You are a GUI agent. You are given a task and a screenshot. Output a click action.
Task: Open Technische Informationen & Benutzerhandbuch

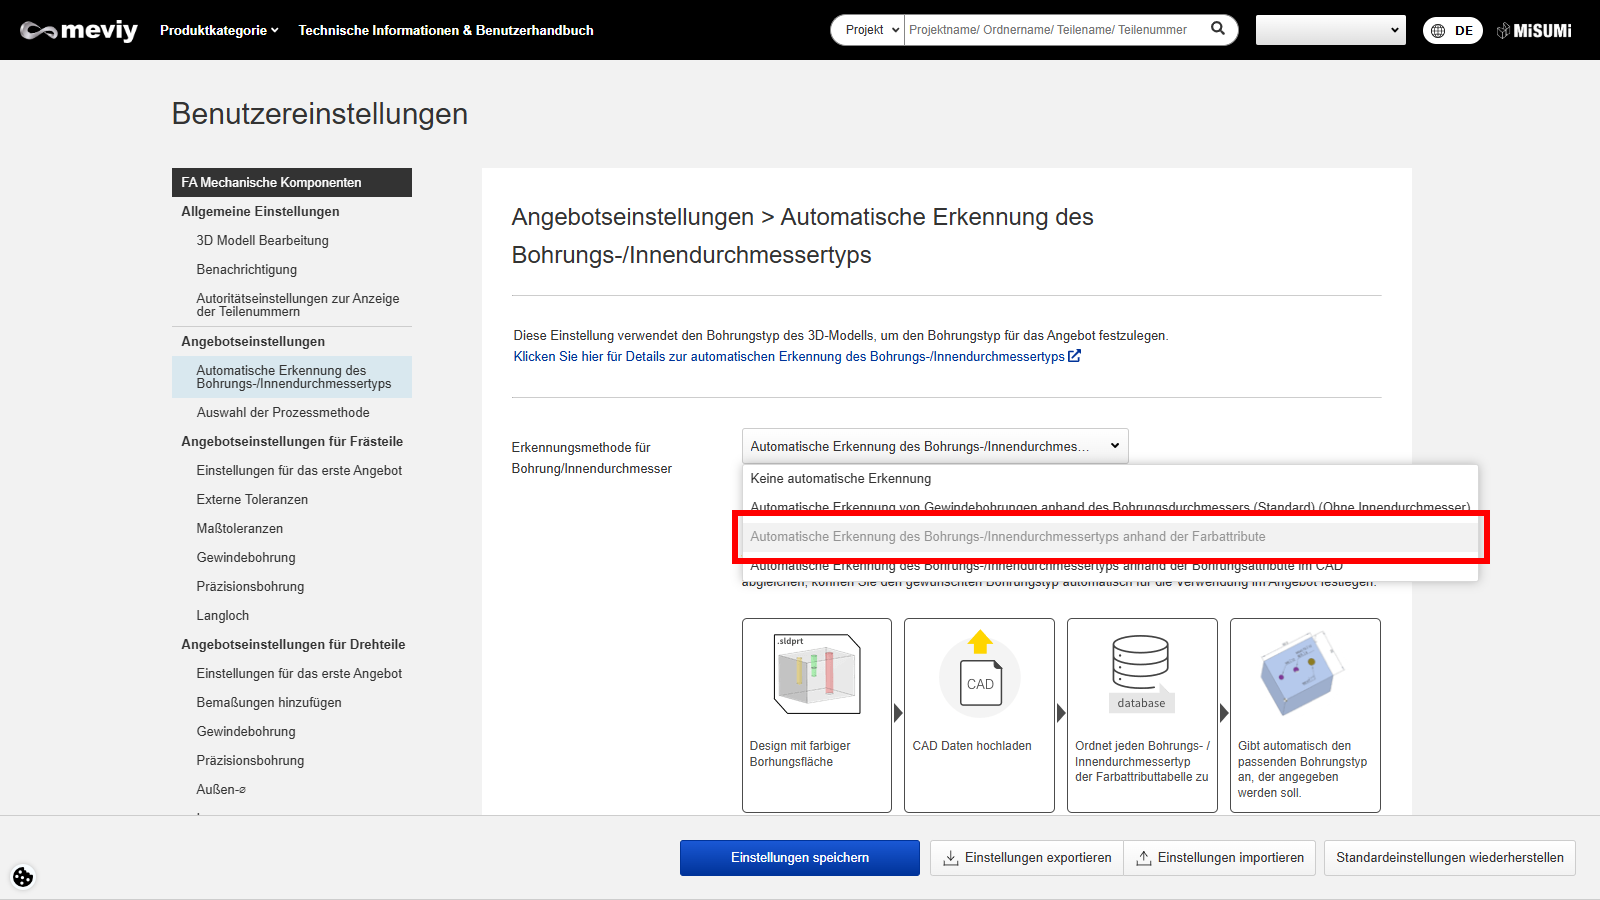446,30
